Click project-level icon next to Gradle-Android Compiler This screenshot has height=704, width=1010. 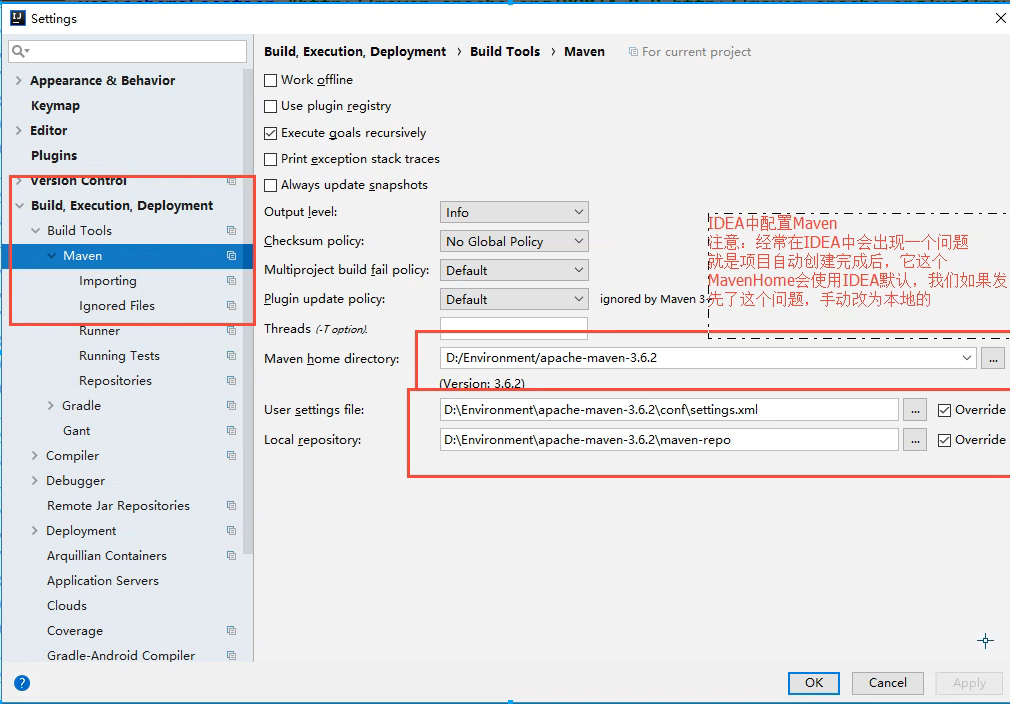pos(231,656)
